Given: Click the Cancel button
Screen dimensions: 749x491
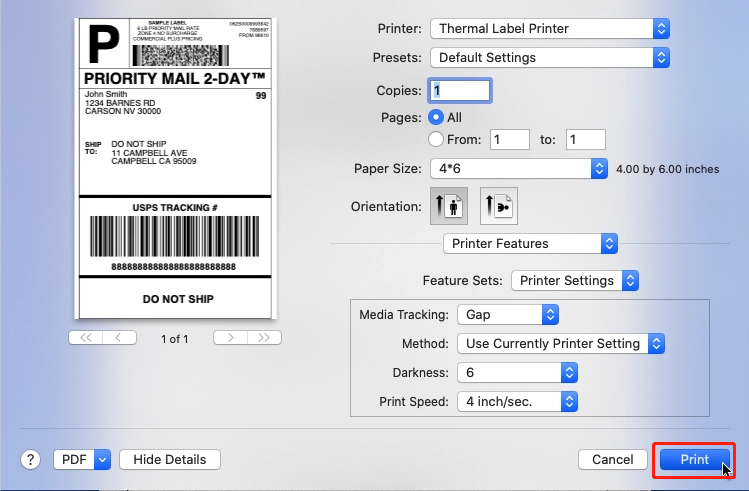Looking at the screenshot, I should click(x=612, y=459).
